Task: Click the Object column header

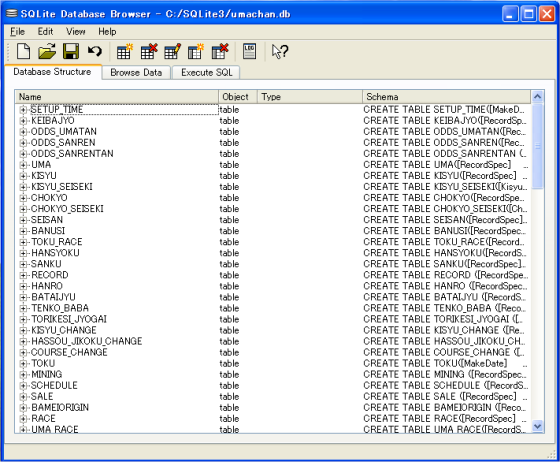Action: 238,97
